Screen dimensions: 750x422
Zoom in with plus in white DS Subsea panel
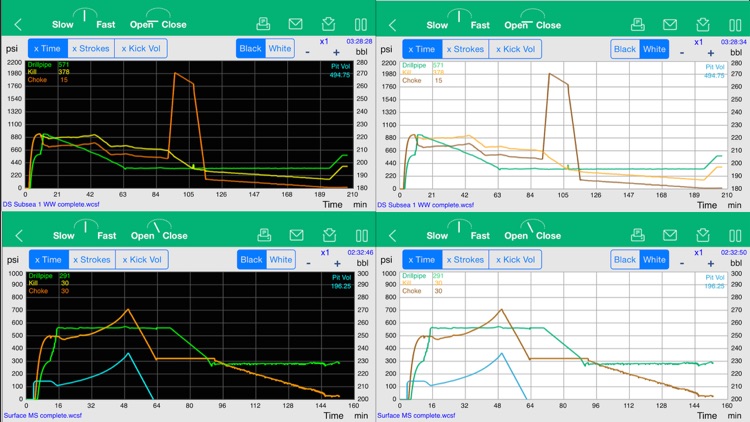pos(711,53)
